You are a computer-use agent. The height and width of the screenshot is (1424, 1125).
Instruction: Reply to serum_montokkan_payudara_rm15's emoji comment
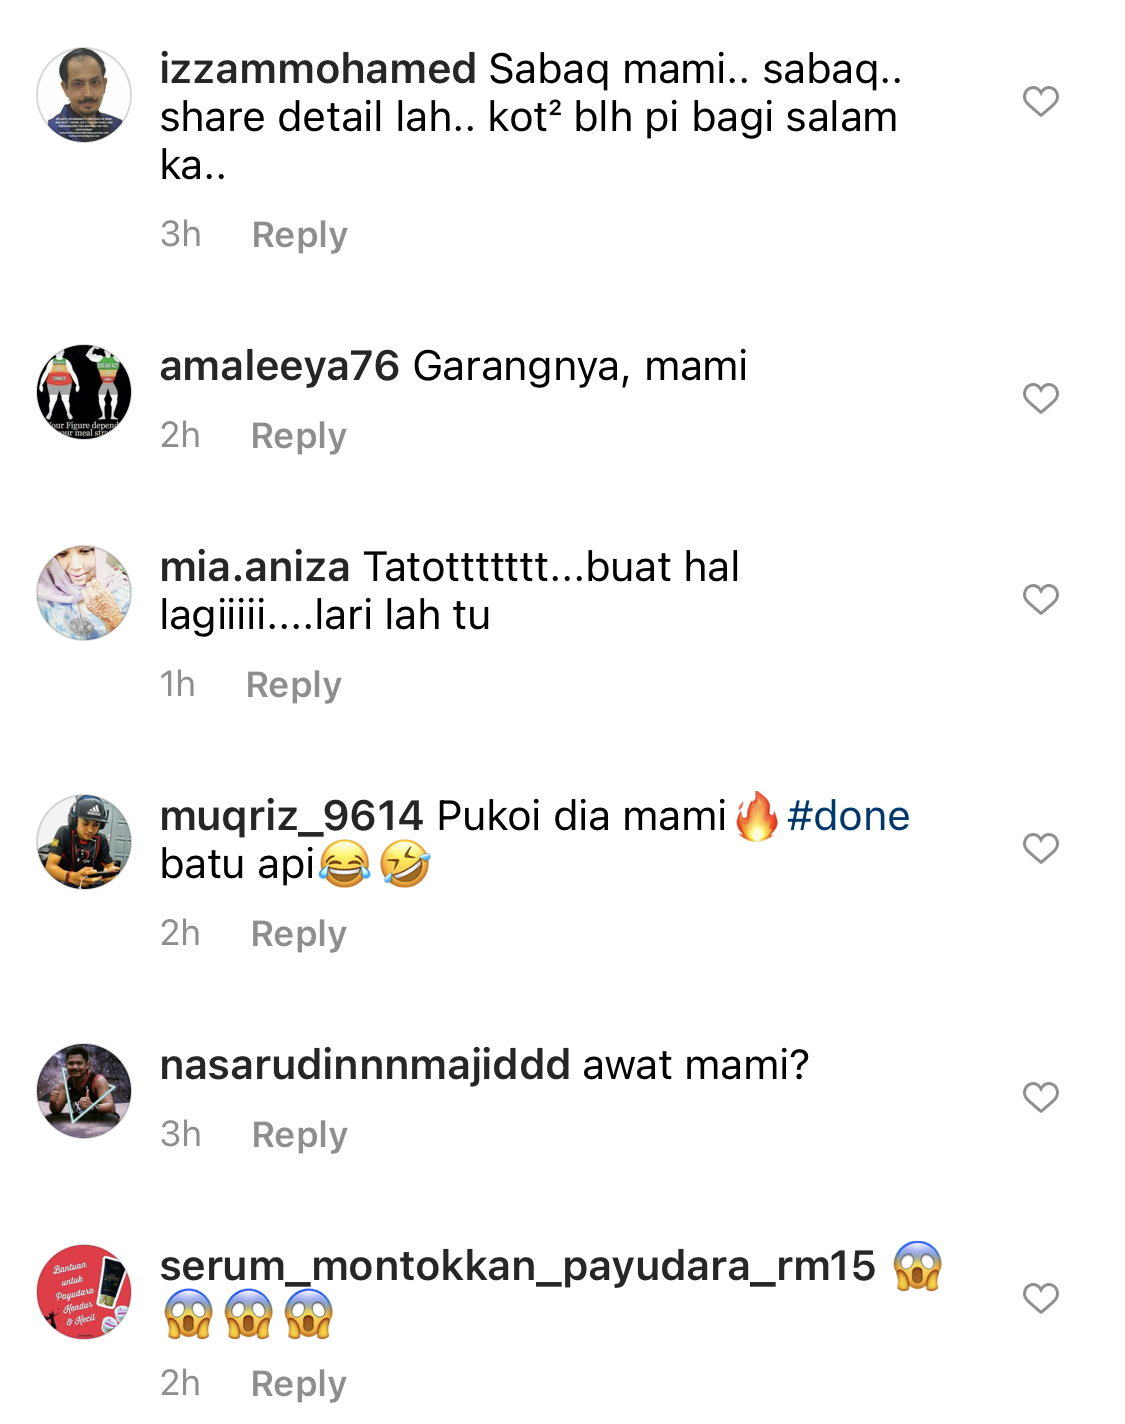(298, 1384)
